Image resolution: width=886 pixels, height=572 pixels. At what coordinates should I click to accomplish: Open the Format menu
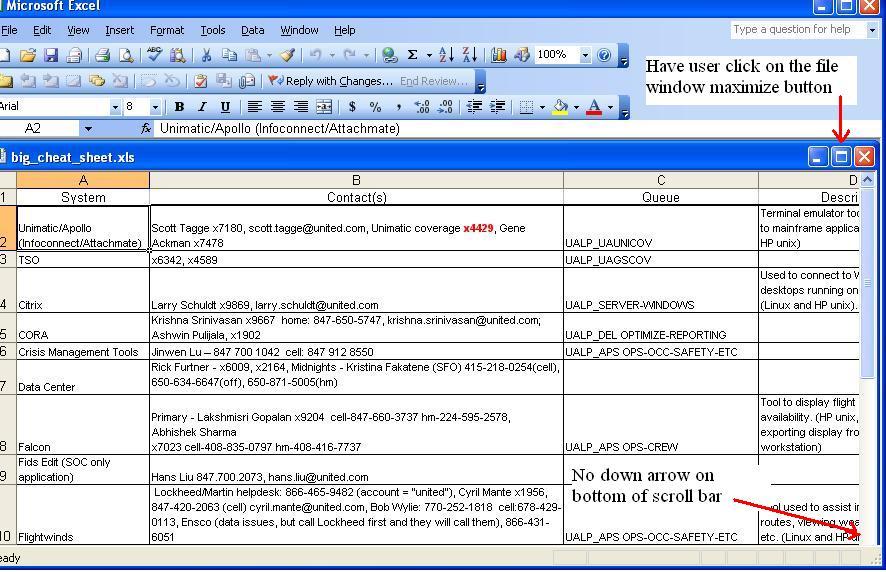click(167, 31)
